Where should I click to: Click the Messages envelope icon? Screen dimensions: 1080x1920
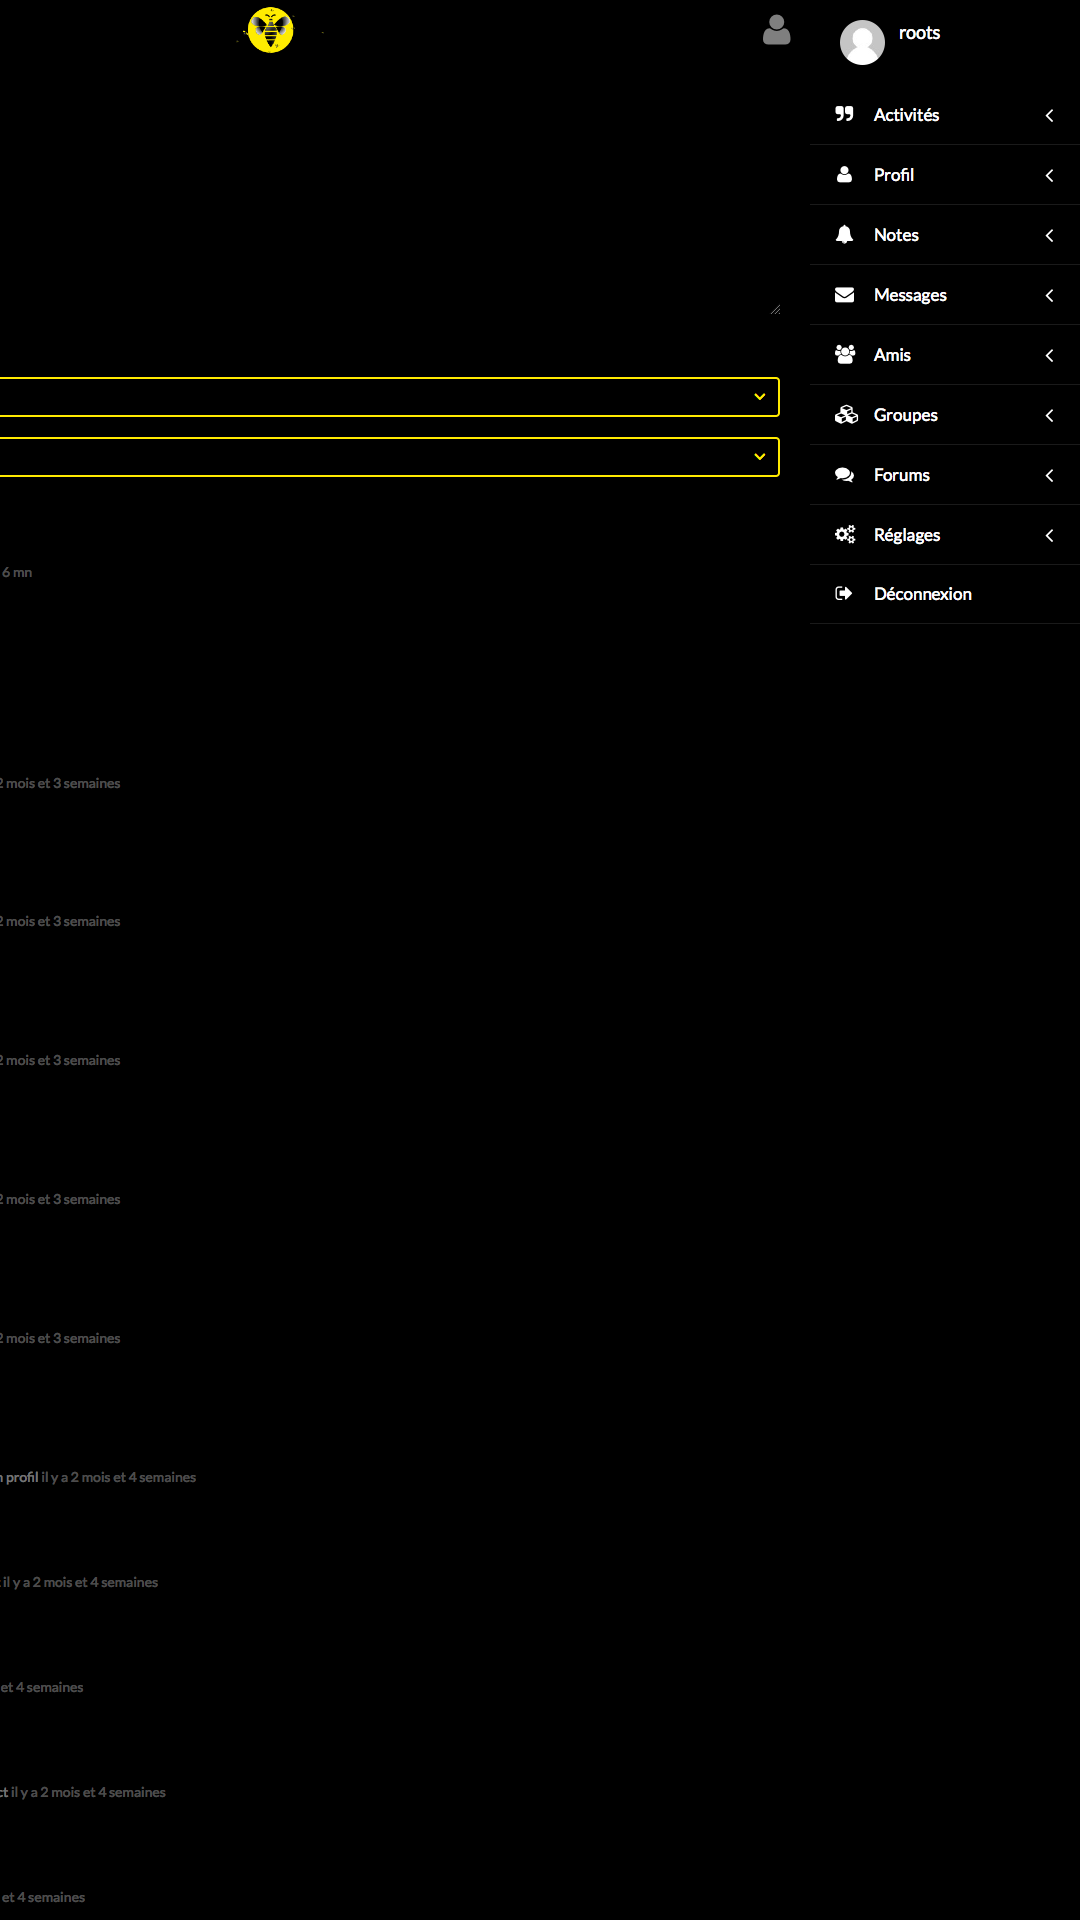coord(845,294)
